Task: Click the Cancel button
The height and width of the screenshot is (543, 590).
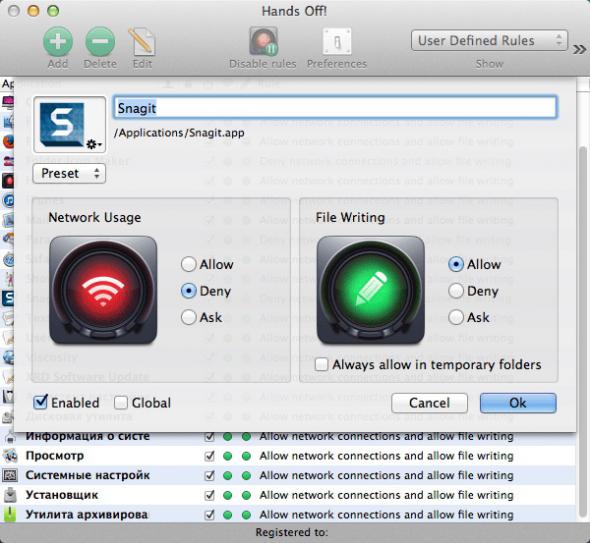Action: pos(429,403)
